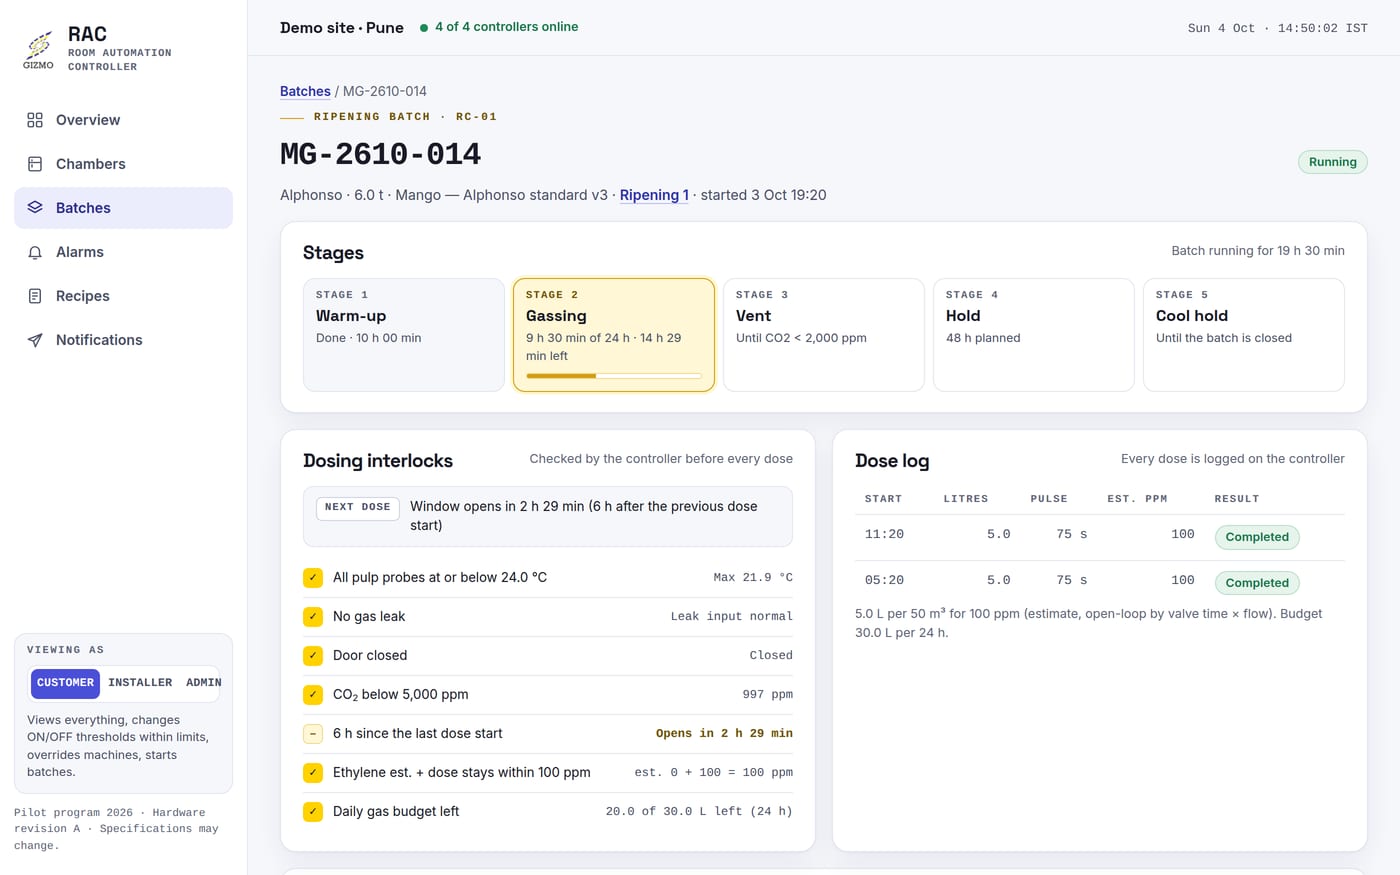Click the Running status badge

tap(1332, 162)
